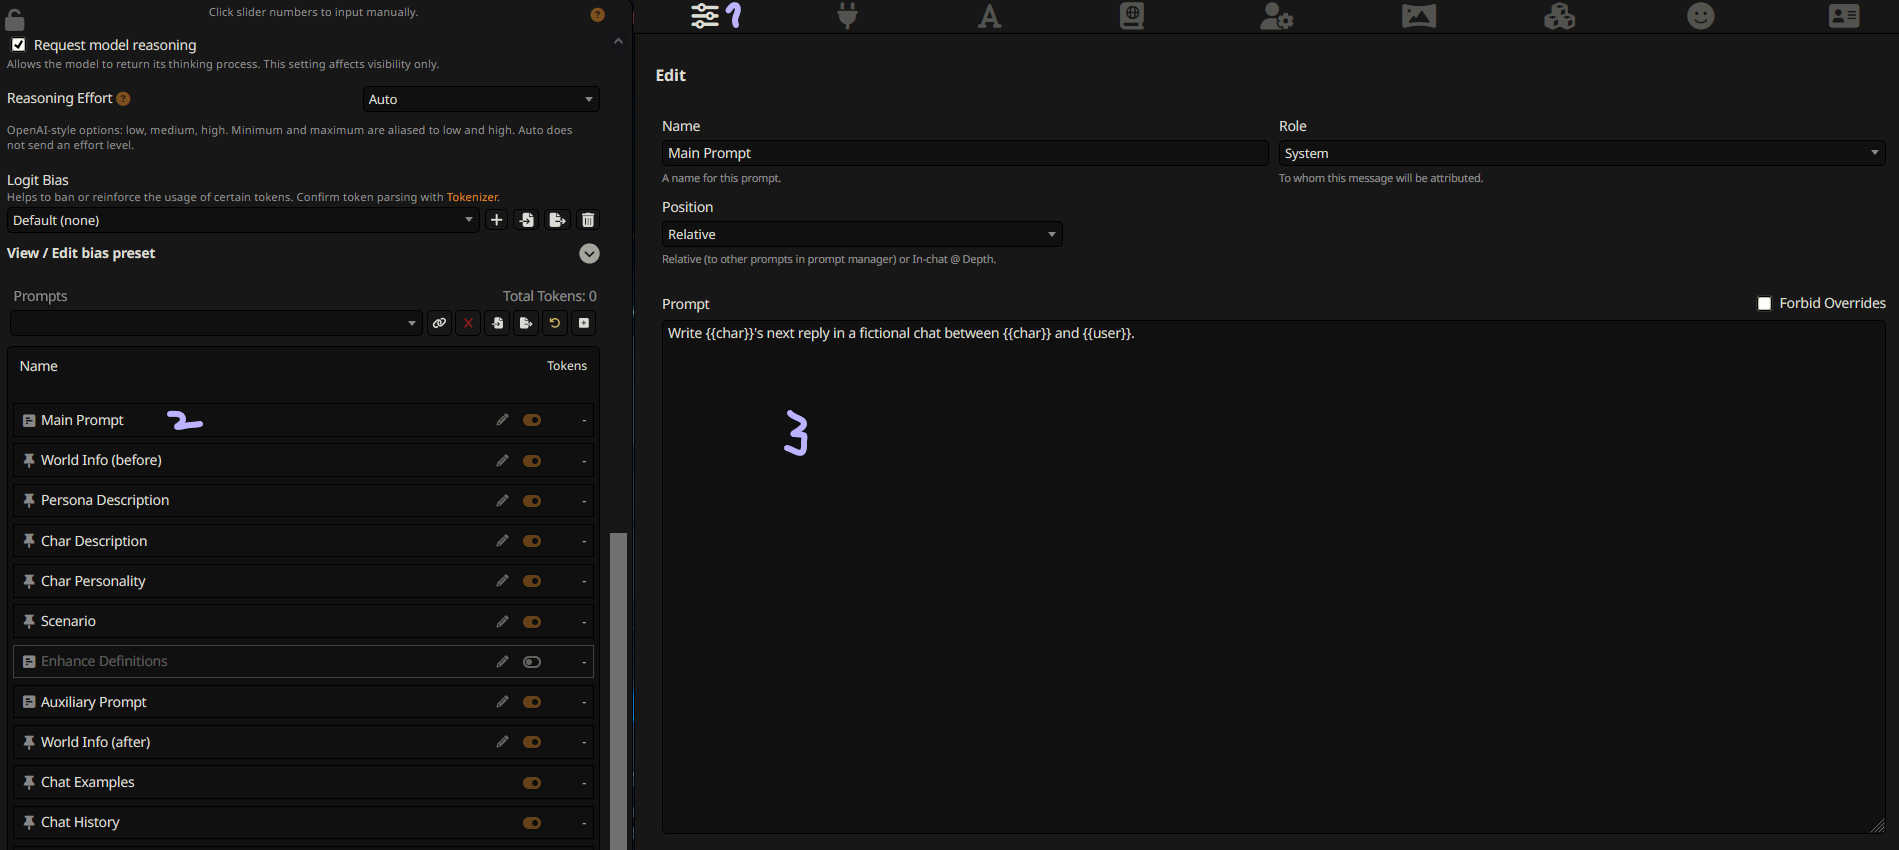Click inside the Prompt text area
This screenshot has height=850, width=1899.
1273,577
